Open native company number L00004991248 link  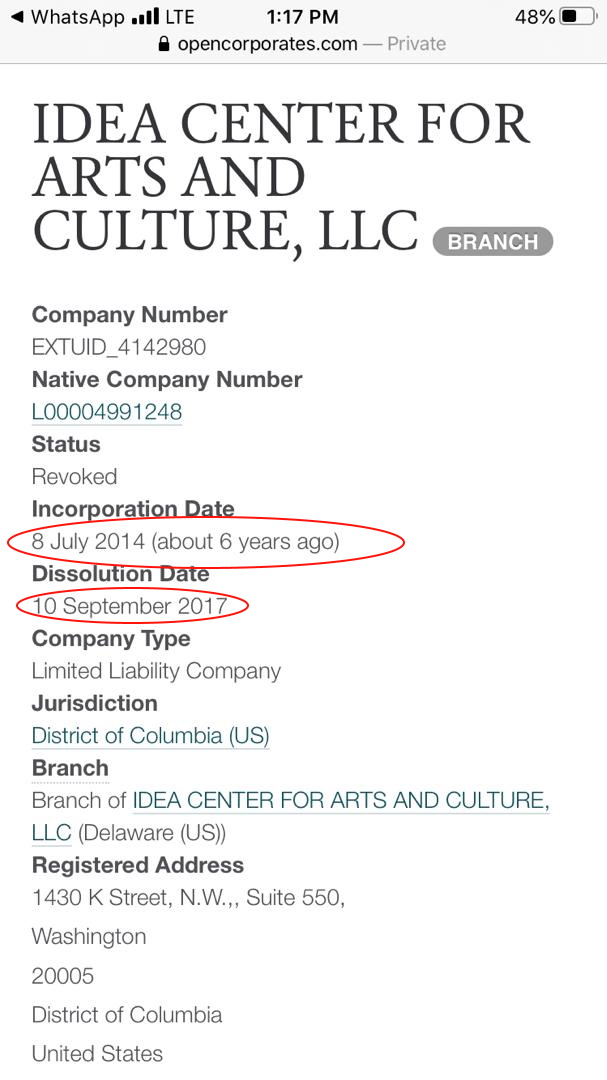point(107,412)
